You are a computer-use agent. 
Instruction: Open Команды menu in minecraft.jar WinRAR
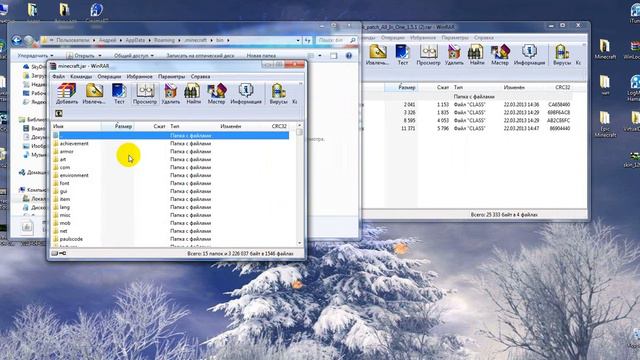(x=81, y=76)
